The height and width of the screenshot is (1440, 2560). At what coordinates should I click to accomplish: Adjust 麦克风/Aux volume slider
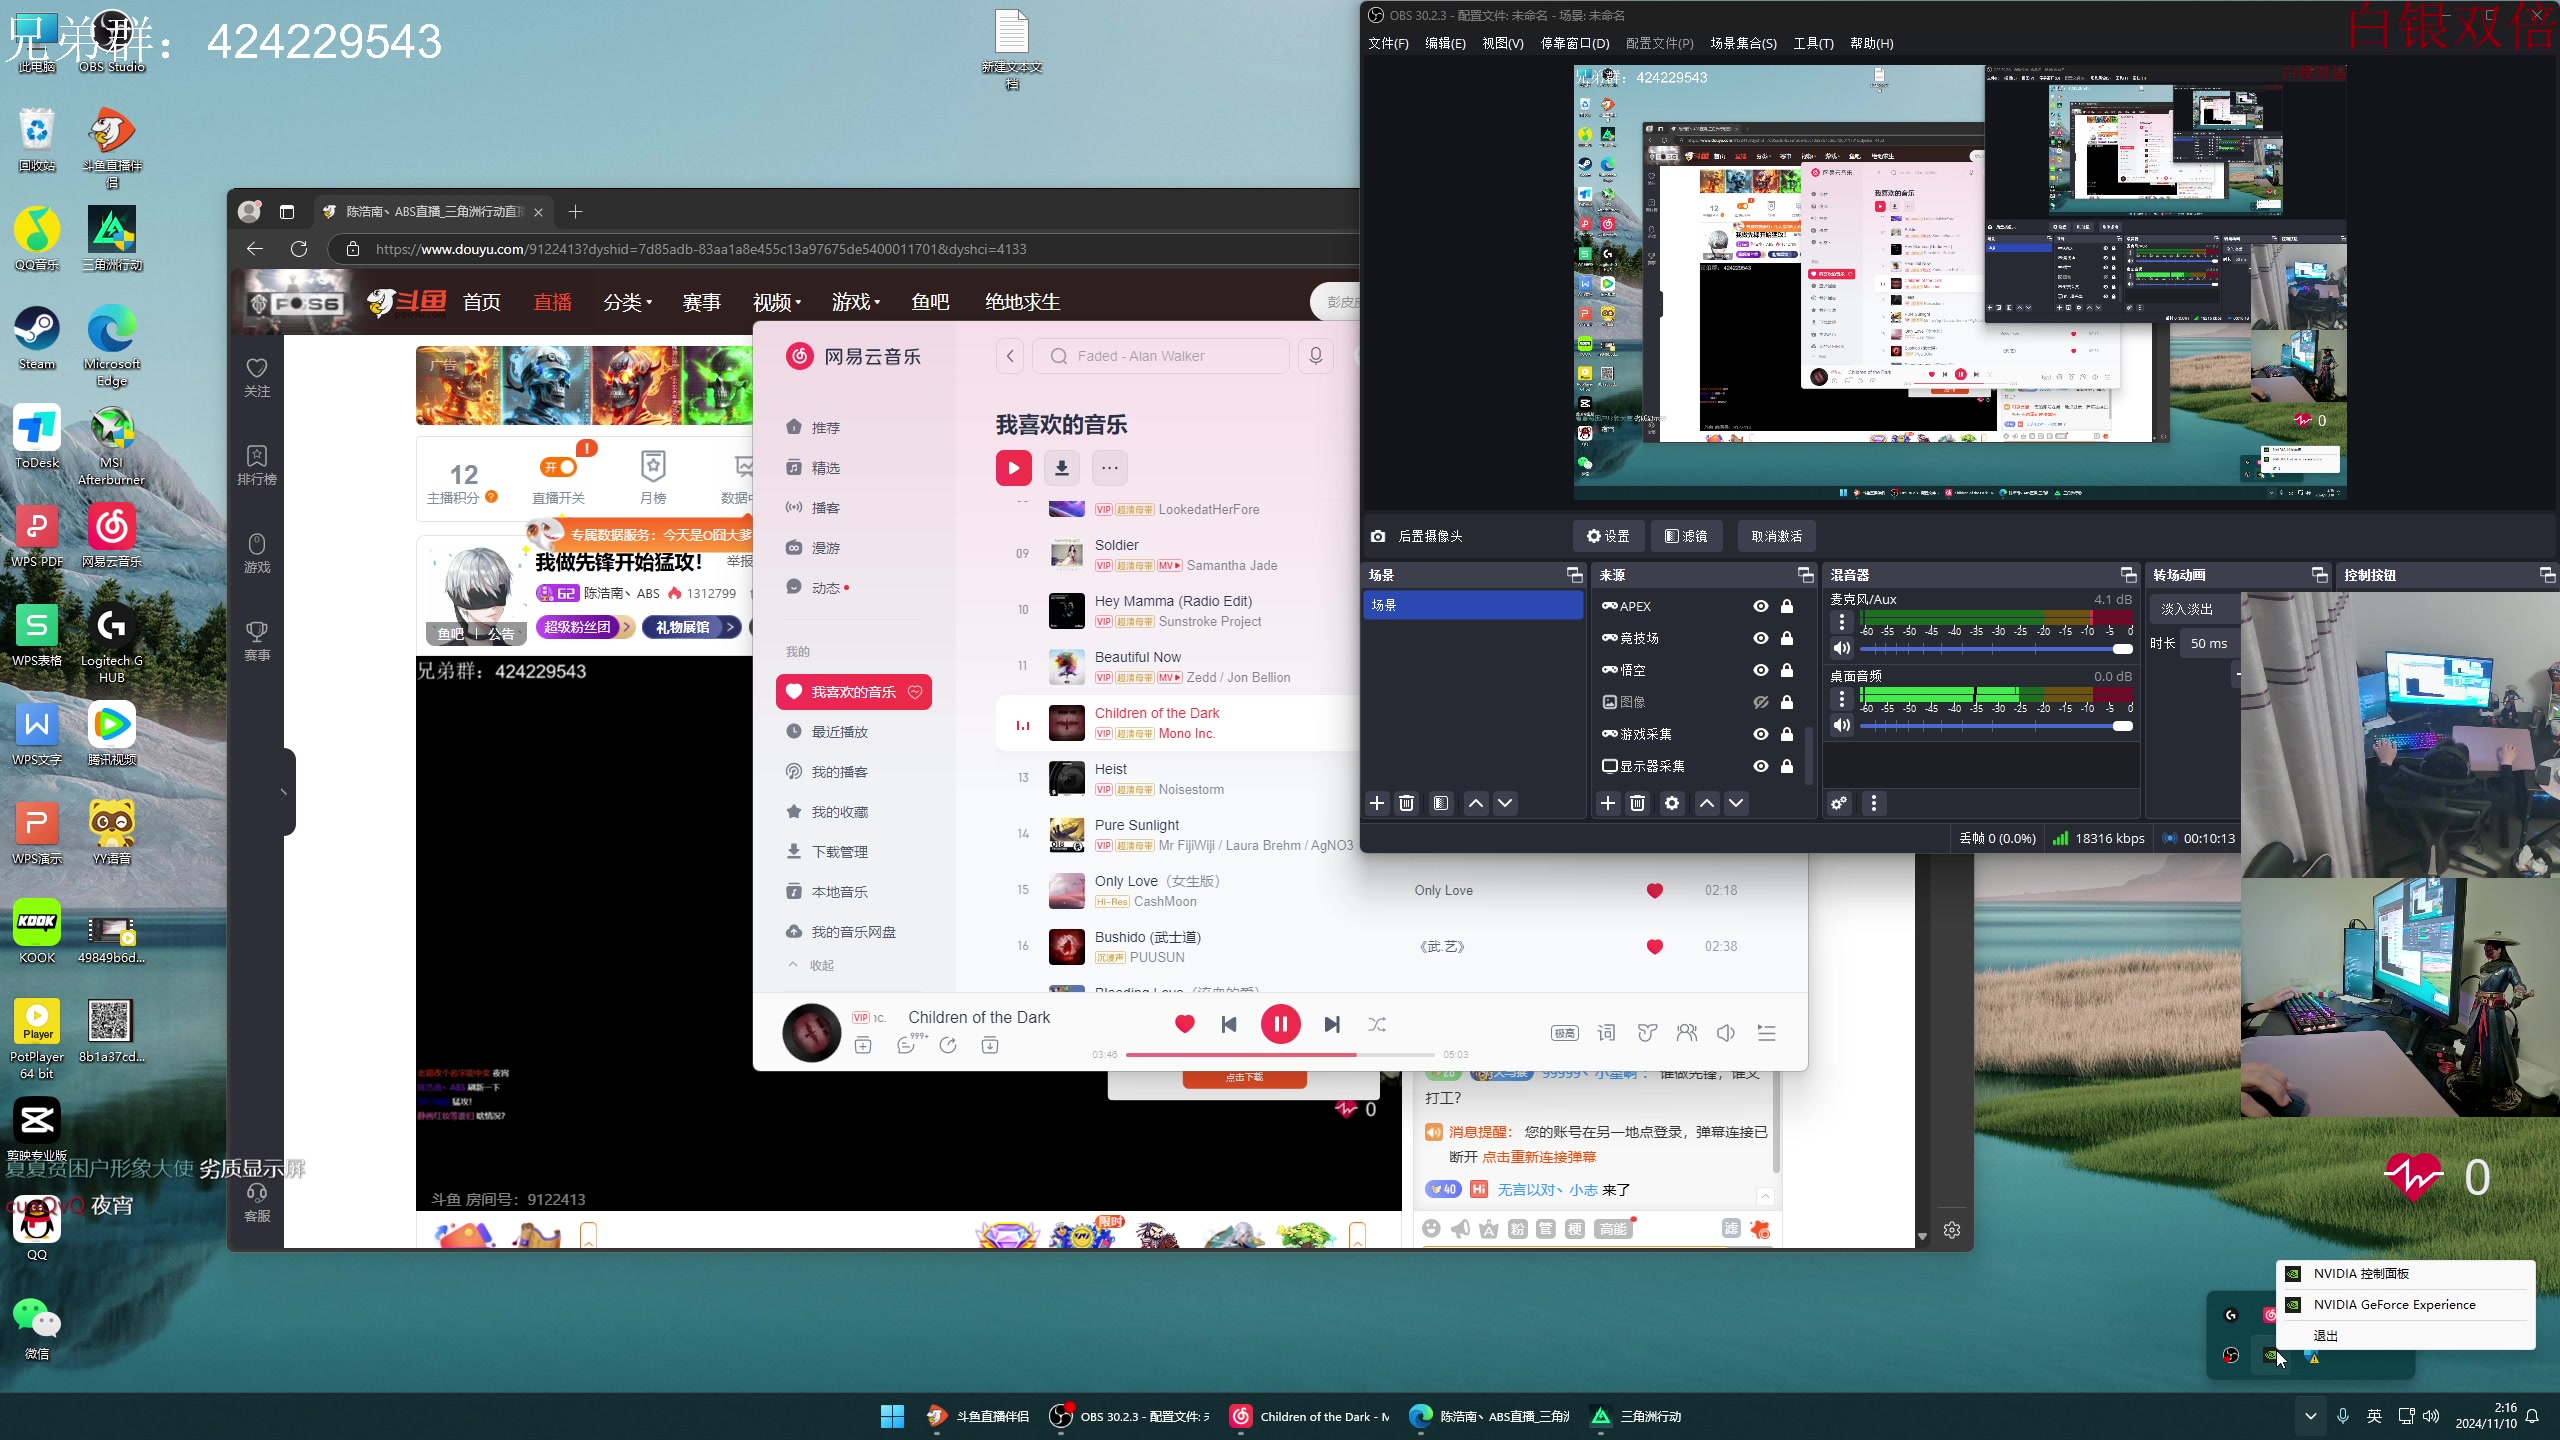coord(1996,649)
